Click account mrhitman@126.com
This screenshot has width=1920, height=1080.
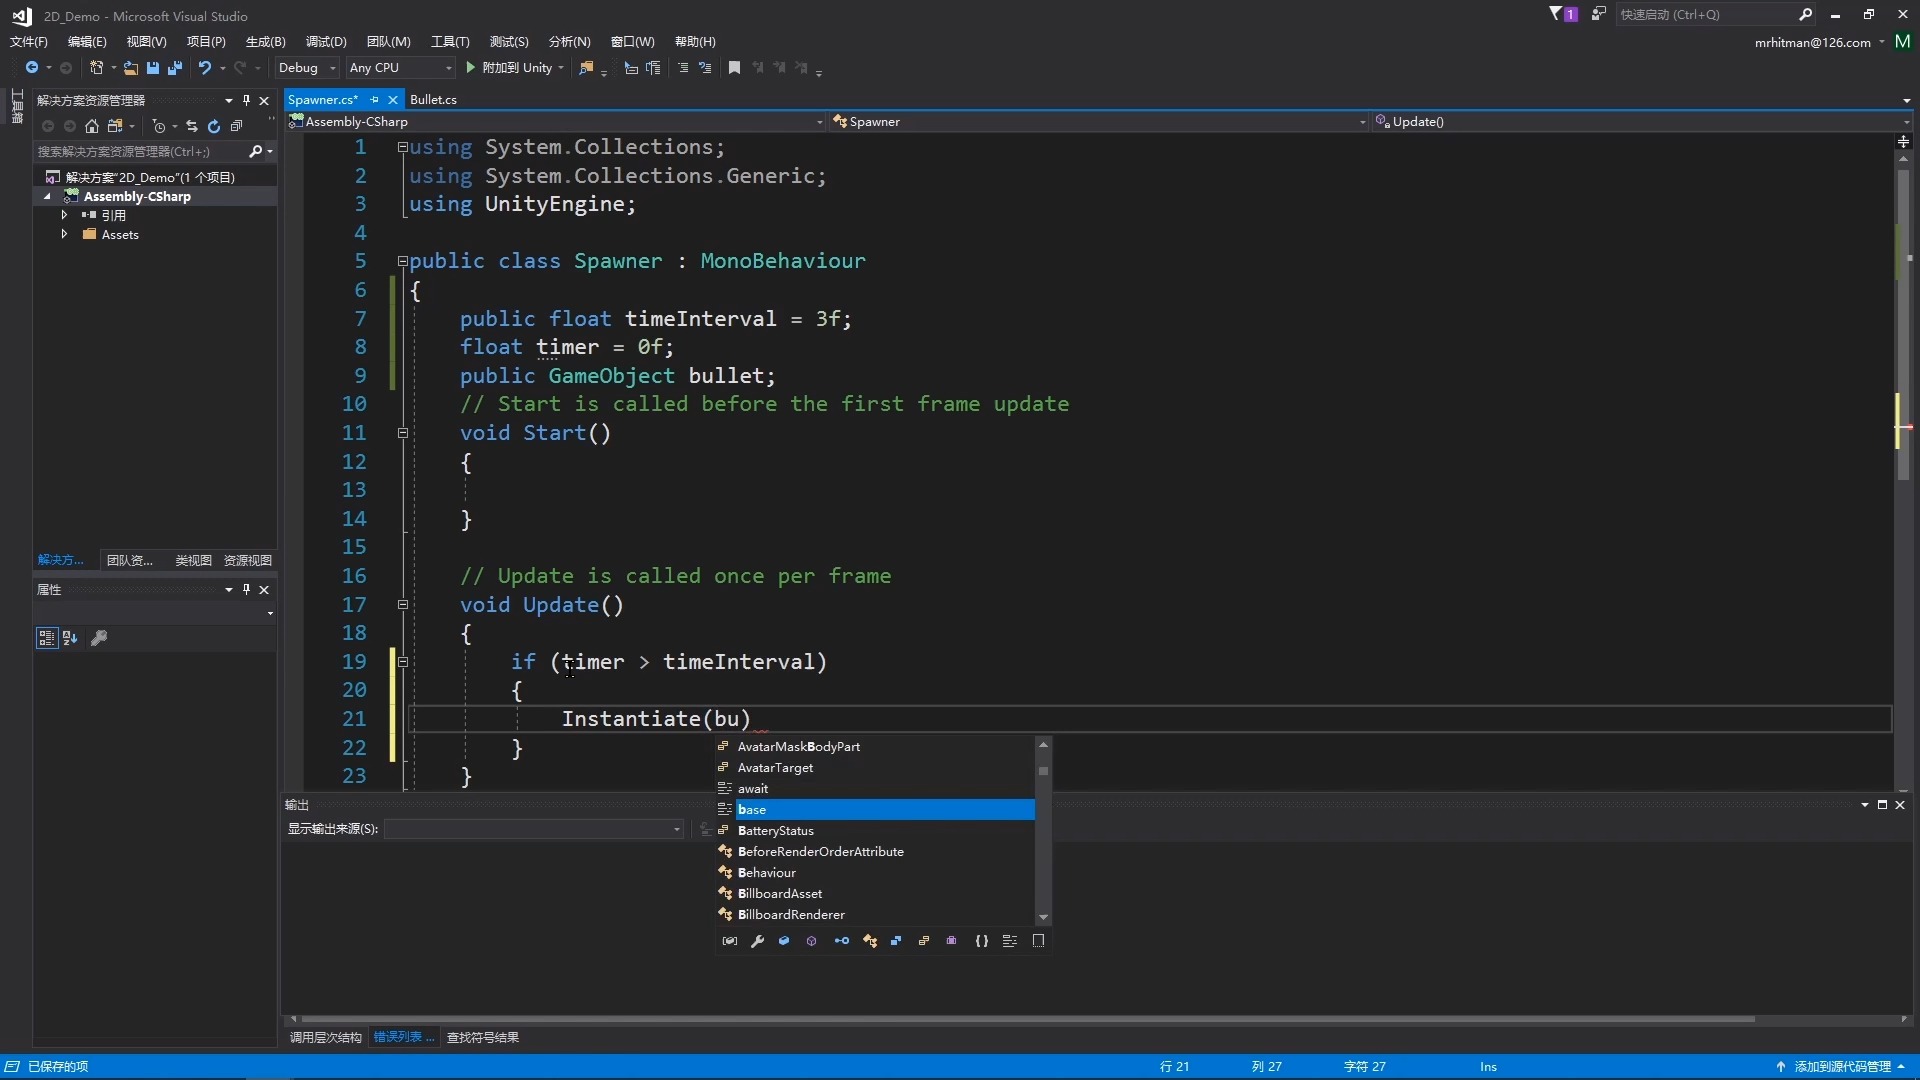click(x=1812, y=42)
